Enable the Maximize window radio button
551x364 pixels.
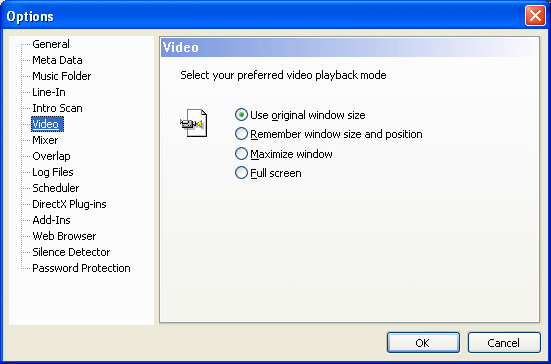pos(284,154)
